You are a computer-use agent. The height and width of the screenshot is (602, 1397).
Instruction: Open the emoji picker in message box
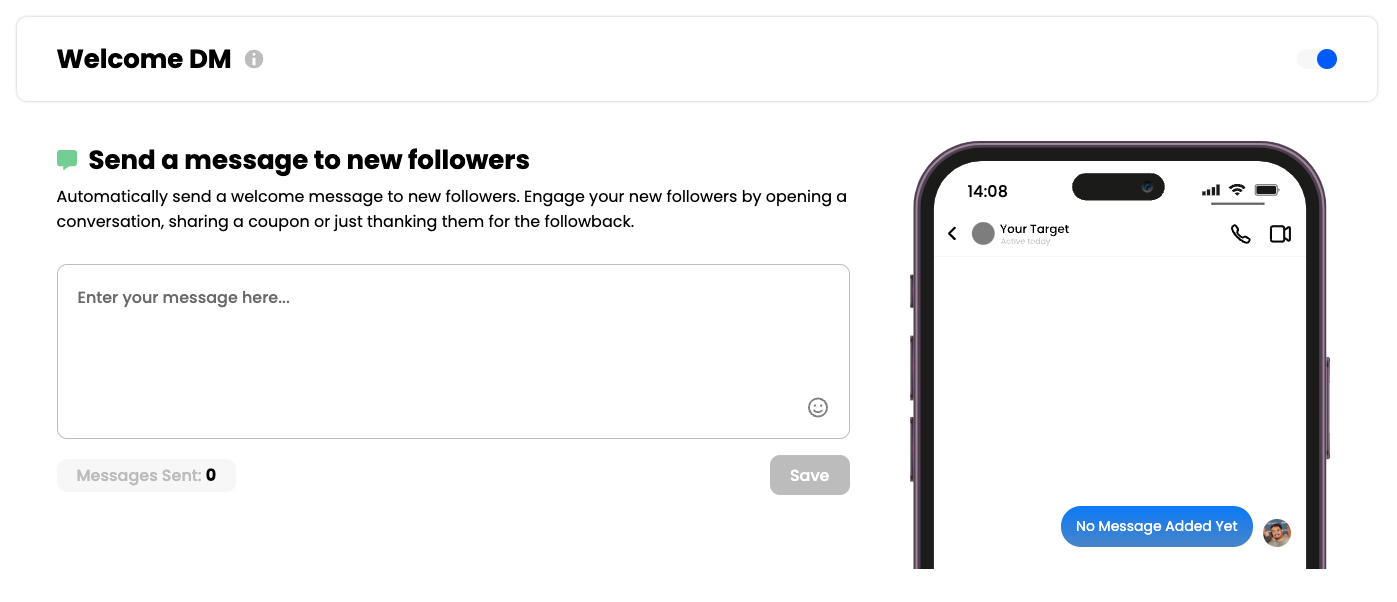pyautogui.click(x=818, y=407)
